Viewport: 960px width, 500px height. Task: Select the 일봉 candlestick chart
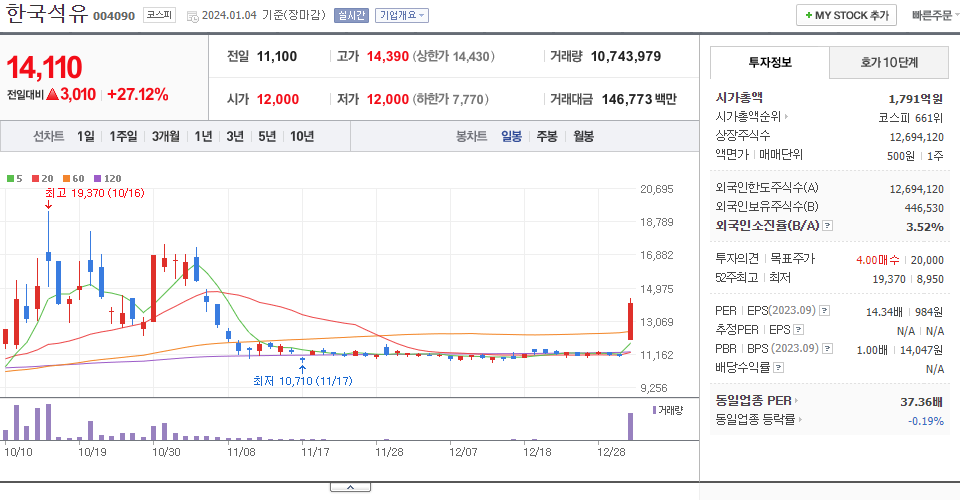coord(511,136)
